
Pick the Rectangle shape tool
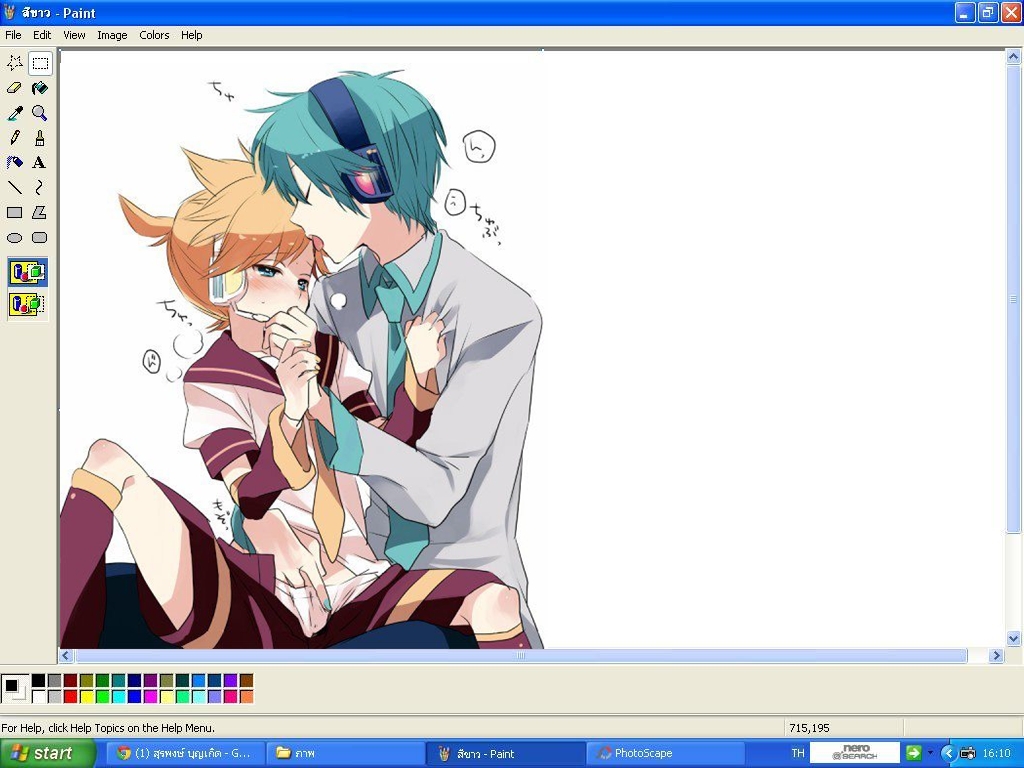point(14,212)
